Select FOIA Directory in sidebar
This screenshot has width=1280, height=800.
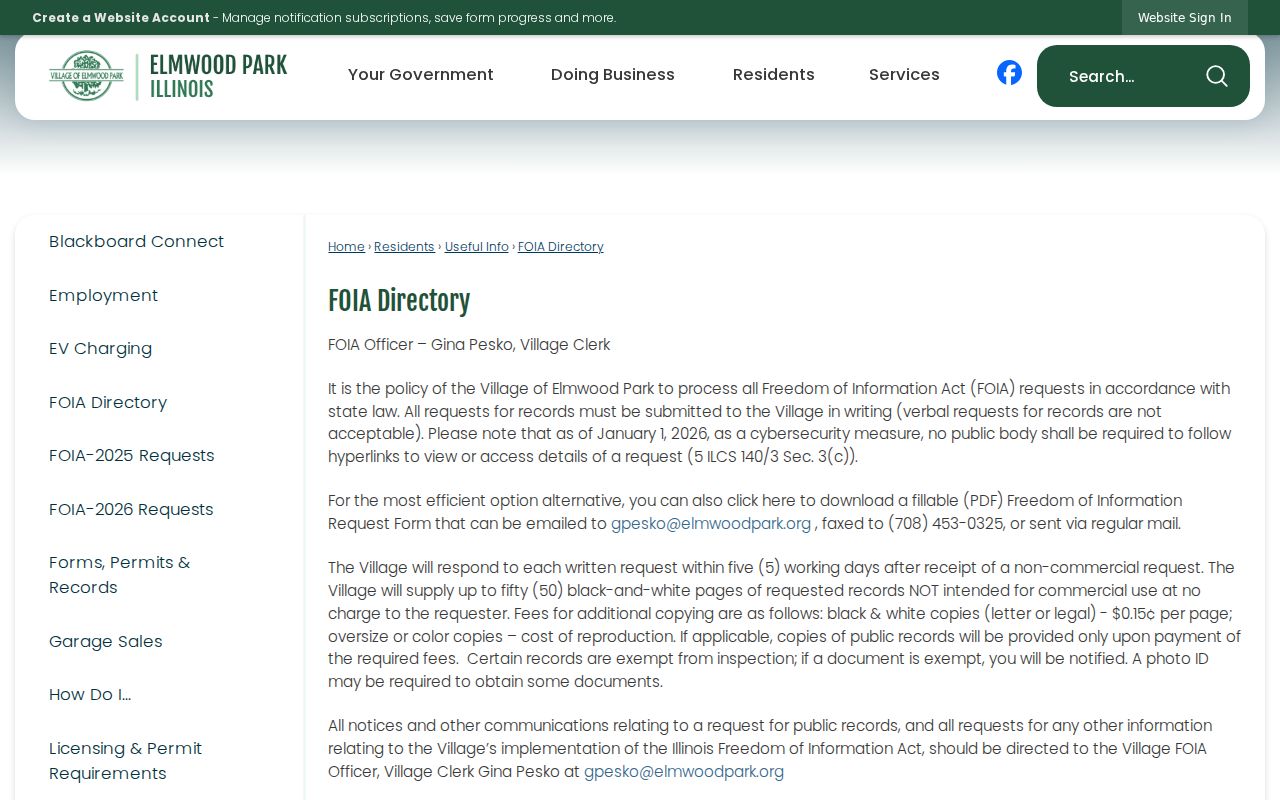[x=108, y=403]
